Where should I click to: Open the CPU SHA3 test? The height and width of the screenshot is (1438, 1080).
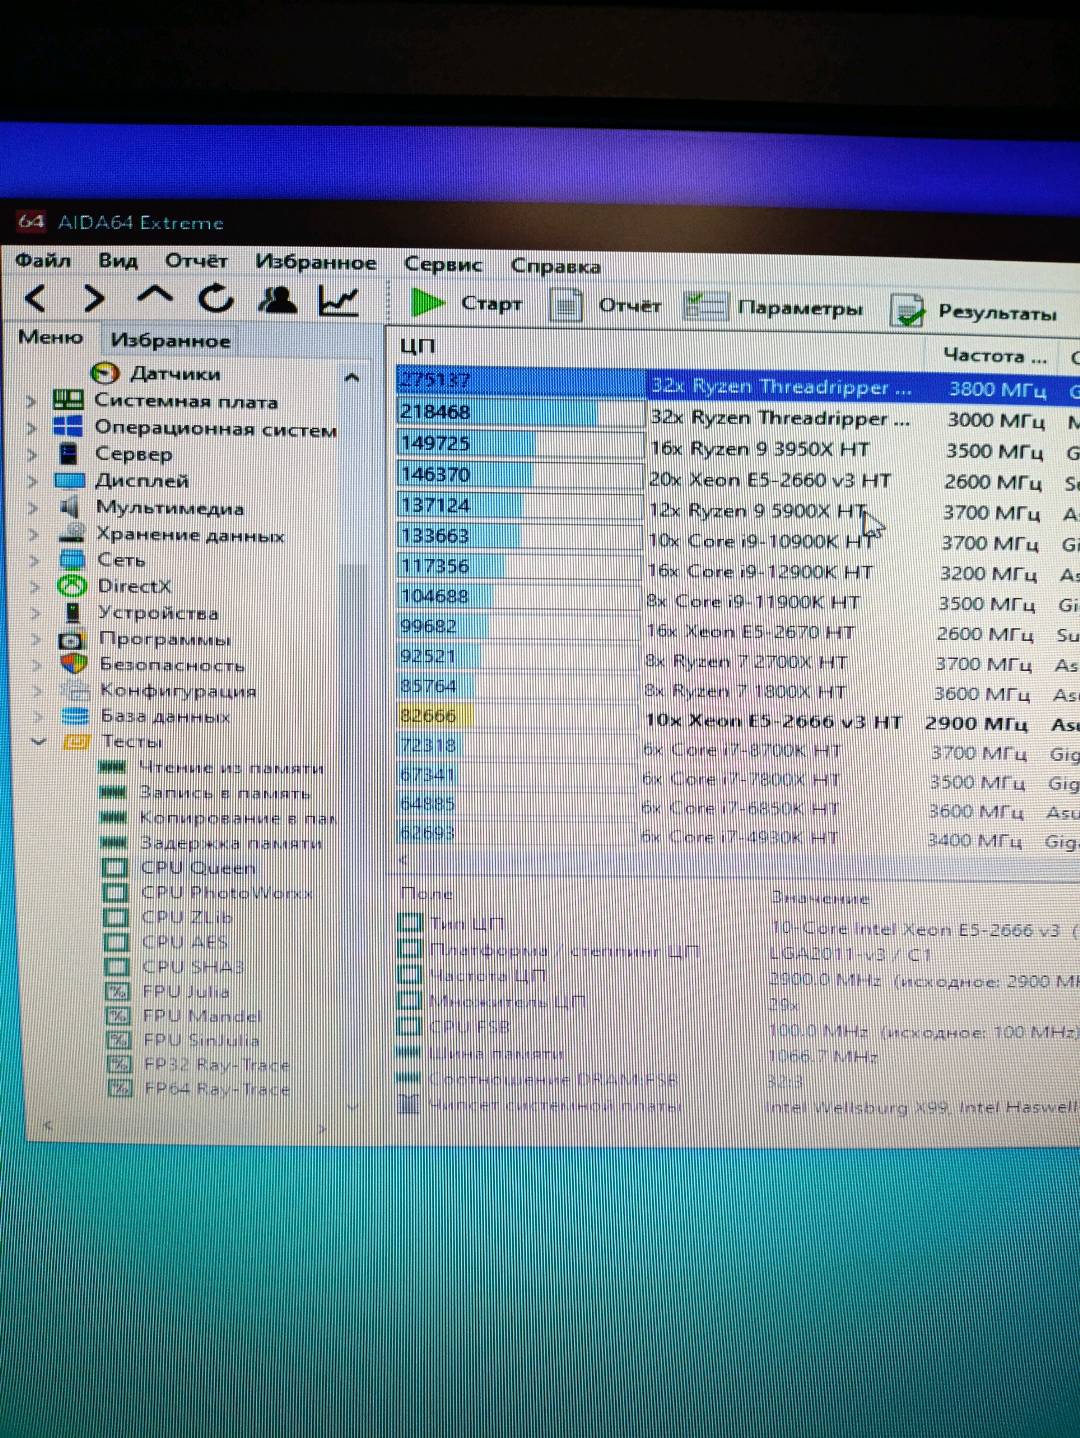[174, 967]
